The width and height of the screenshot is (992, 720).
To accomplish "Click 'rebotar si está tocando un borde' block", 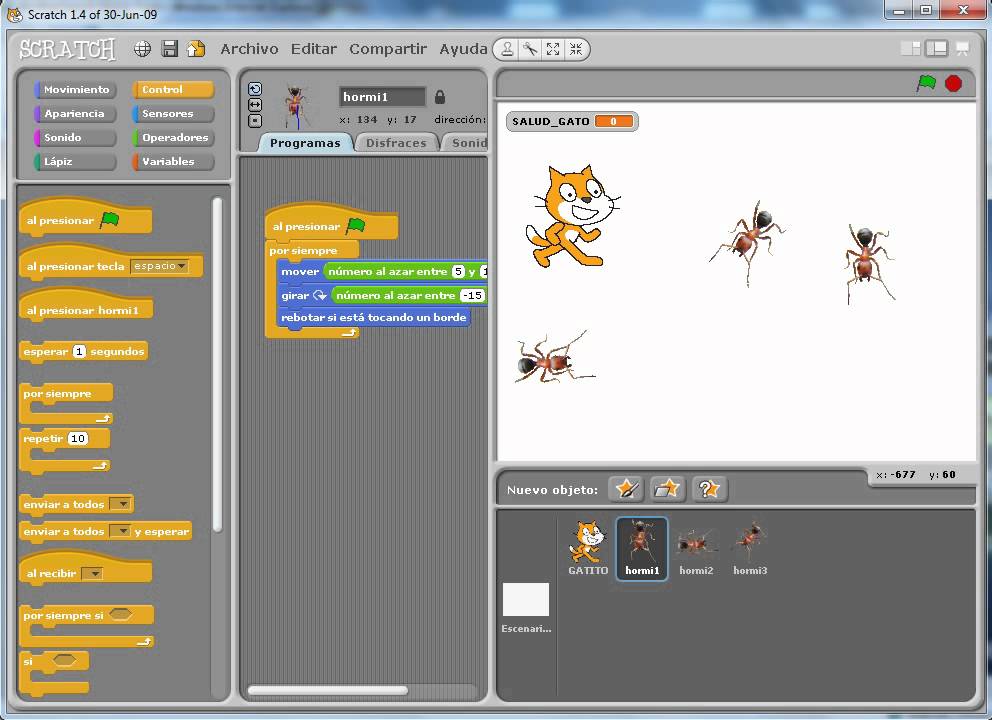I will (373, 317).
